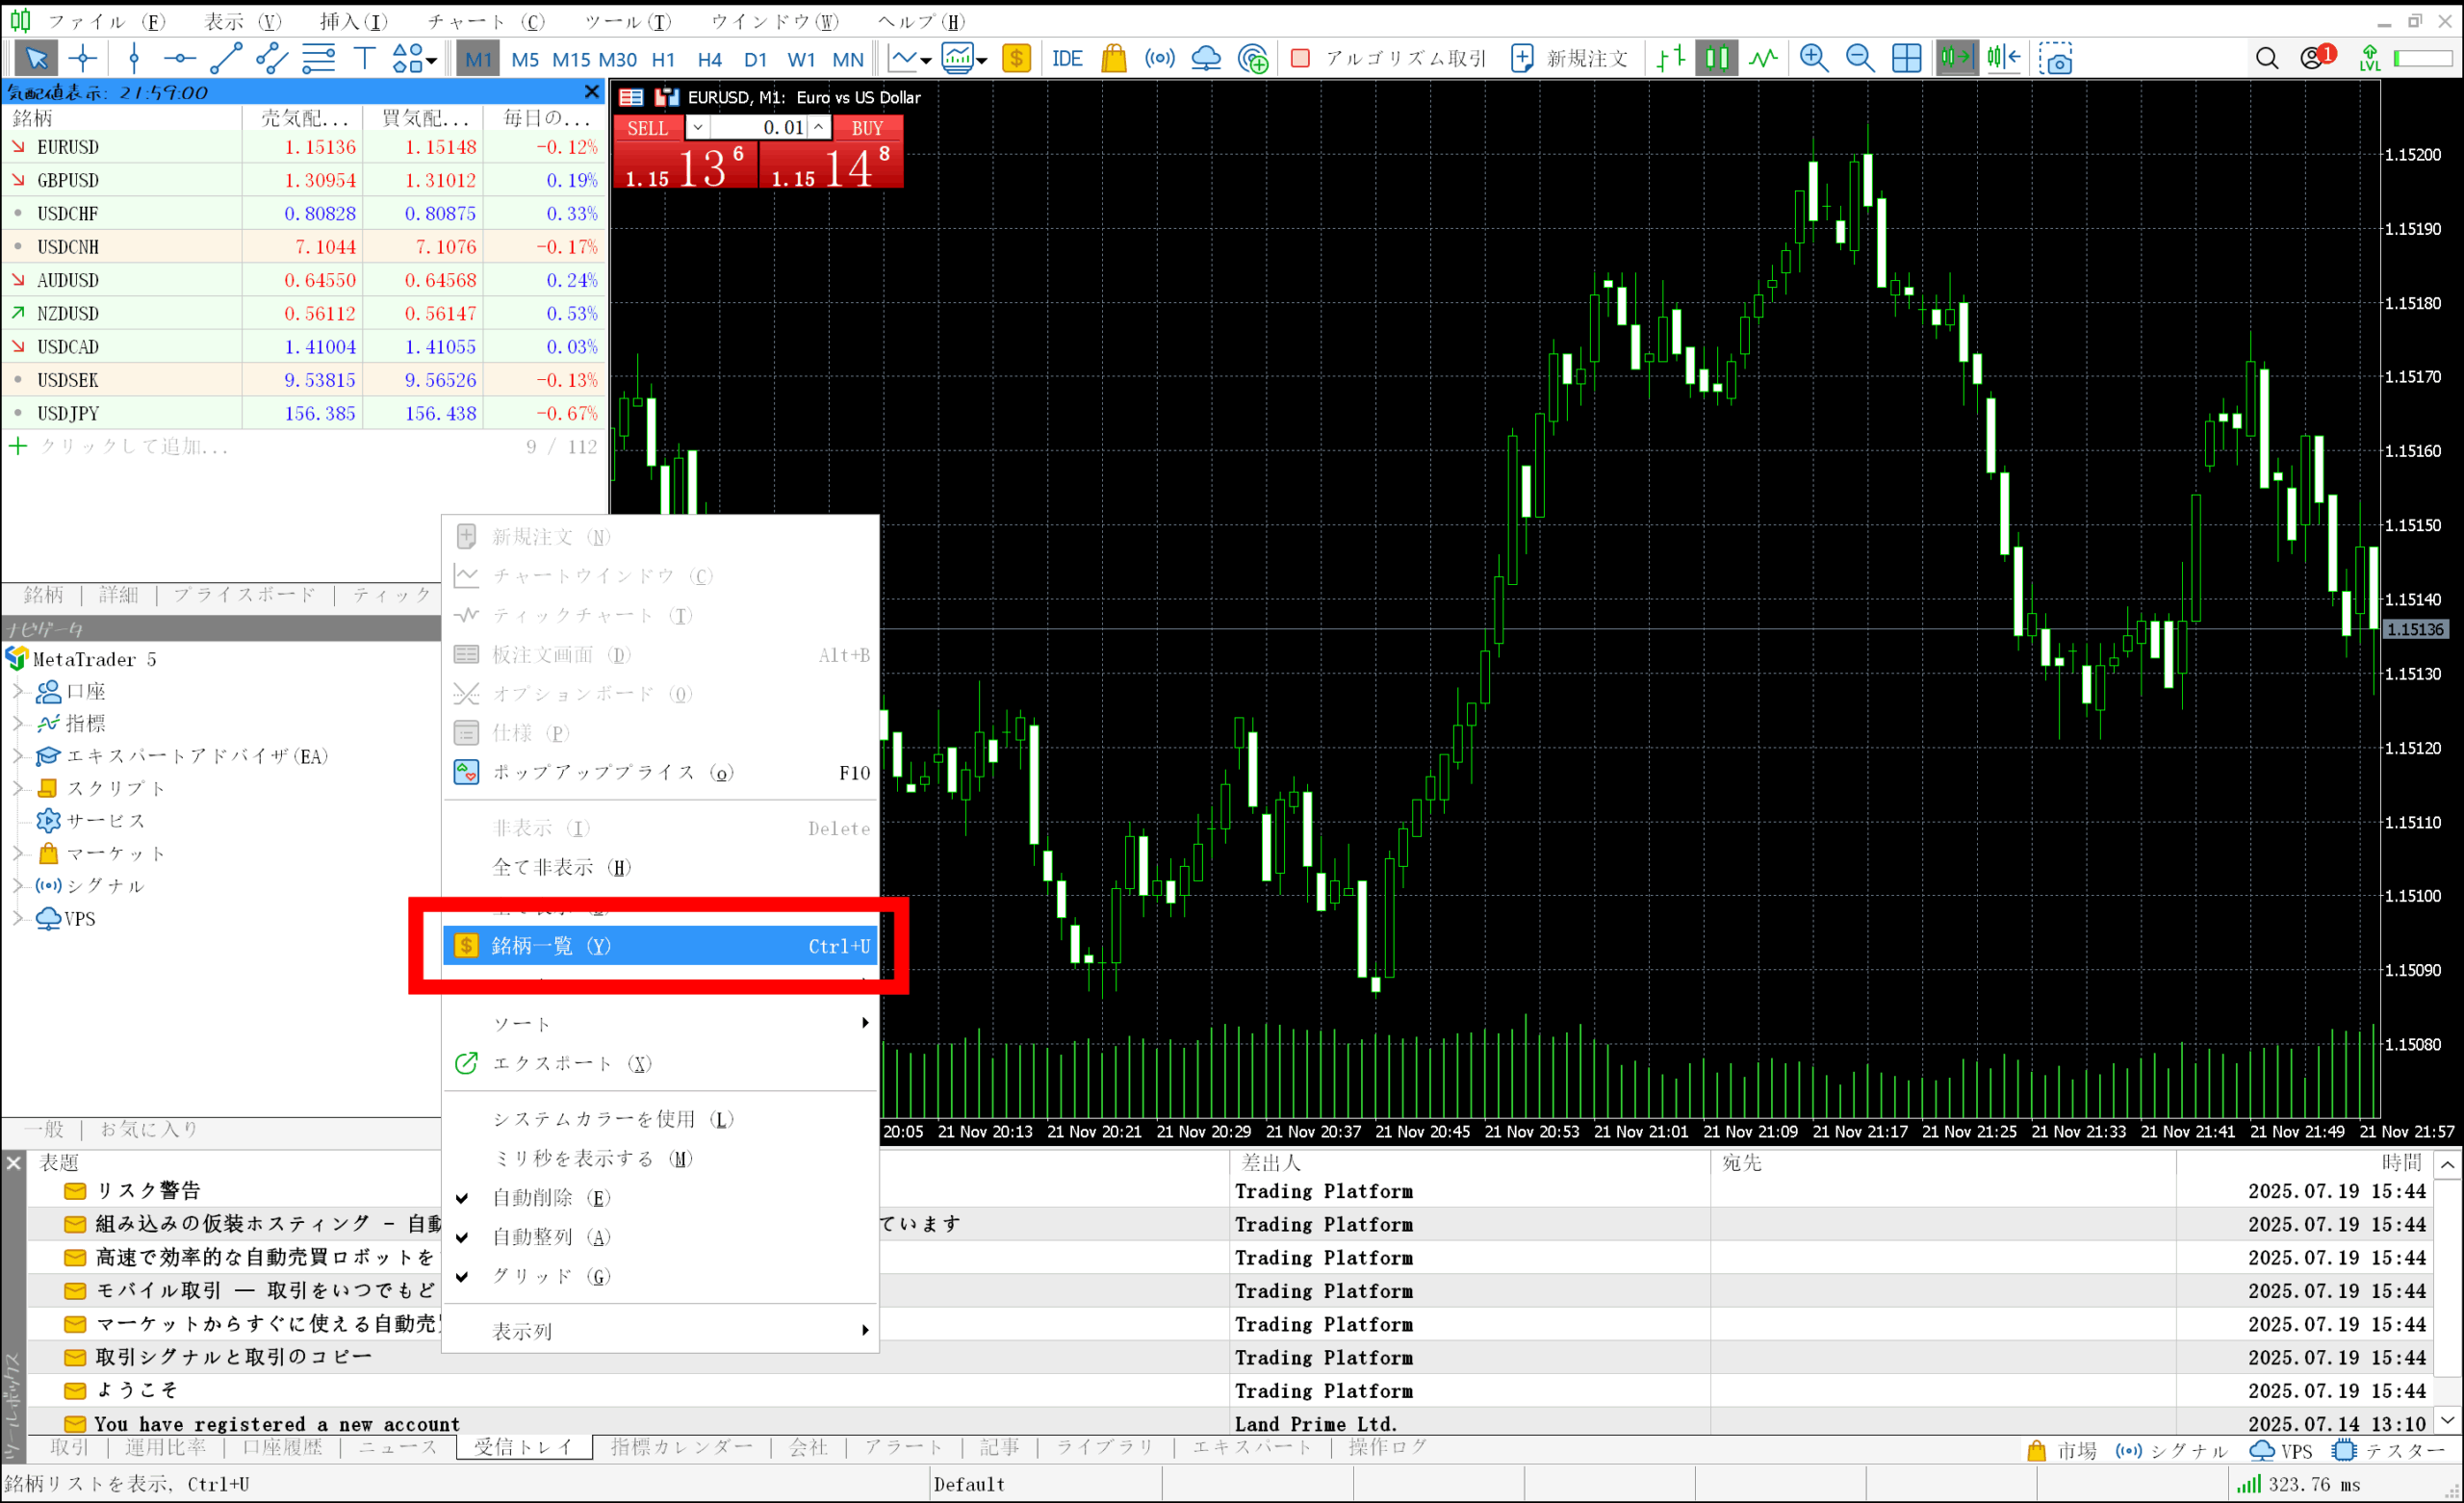Toggle chart shift from right edge
This screenshot has height=1503, width=2464.
coord(2003,59)
